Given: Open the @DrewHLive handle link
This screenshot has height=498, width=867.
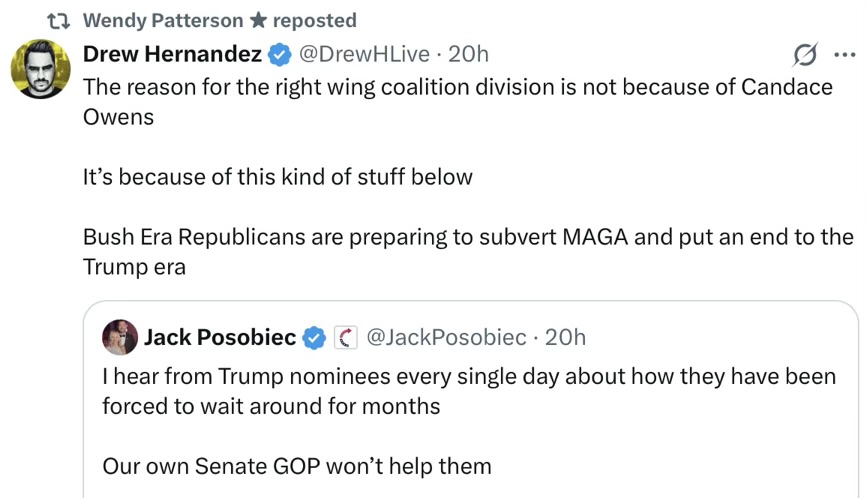Looking at the screenshot, I should pyautogui.click(x=362, y=54).
